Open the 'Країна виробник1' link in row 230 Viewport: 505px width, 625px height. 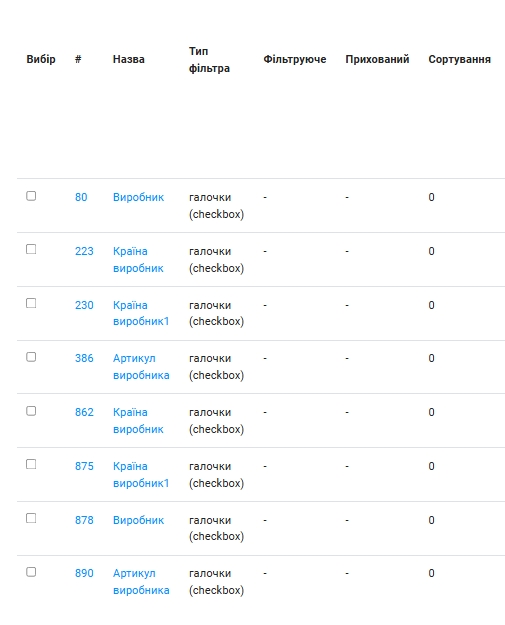pyautogui.click(x=141, y=313)
